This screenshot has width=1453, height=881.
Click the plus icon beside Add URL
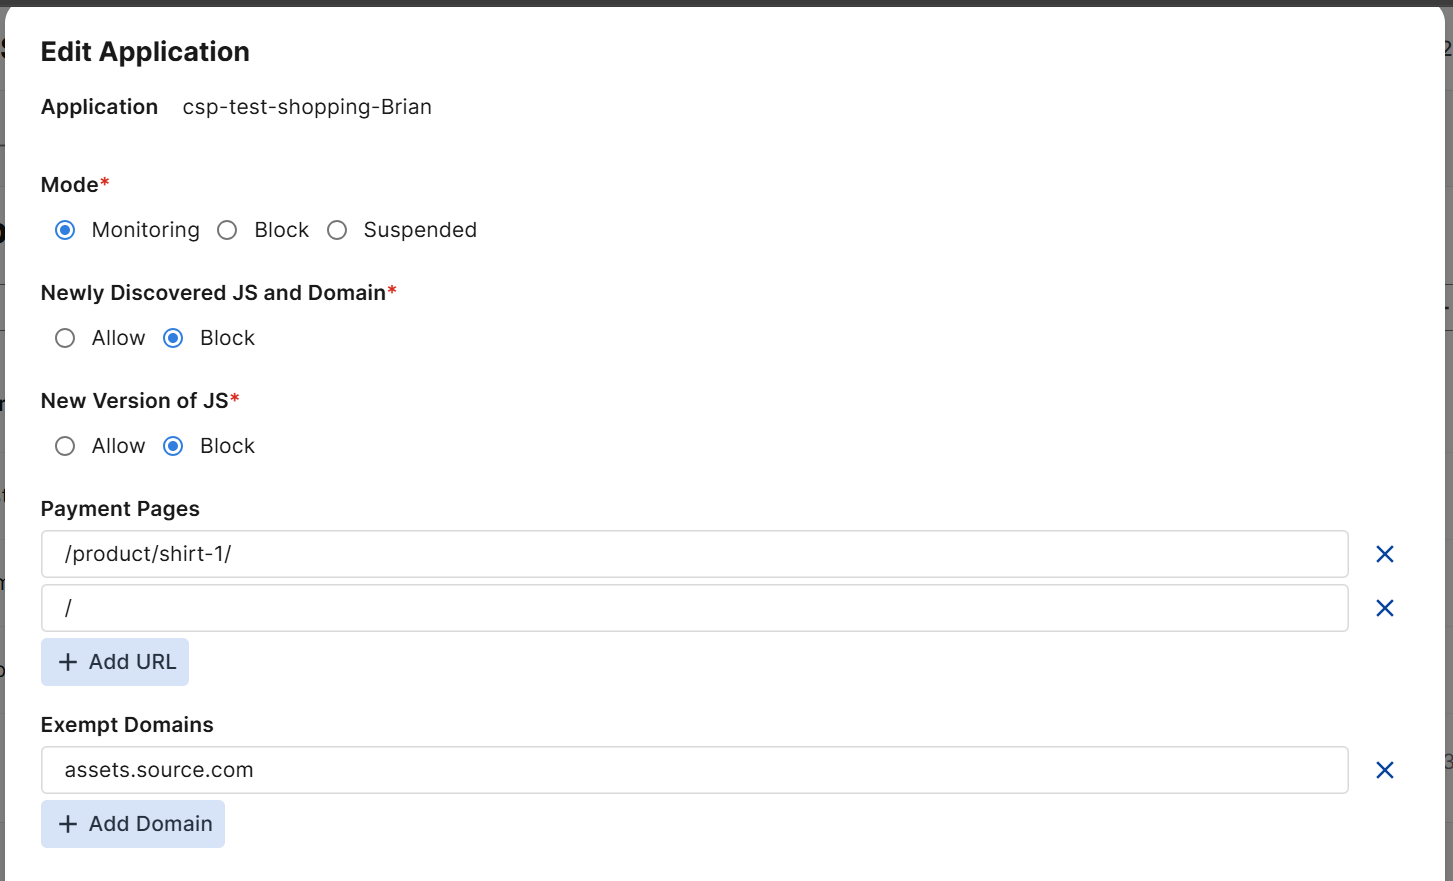coord(68,662)
